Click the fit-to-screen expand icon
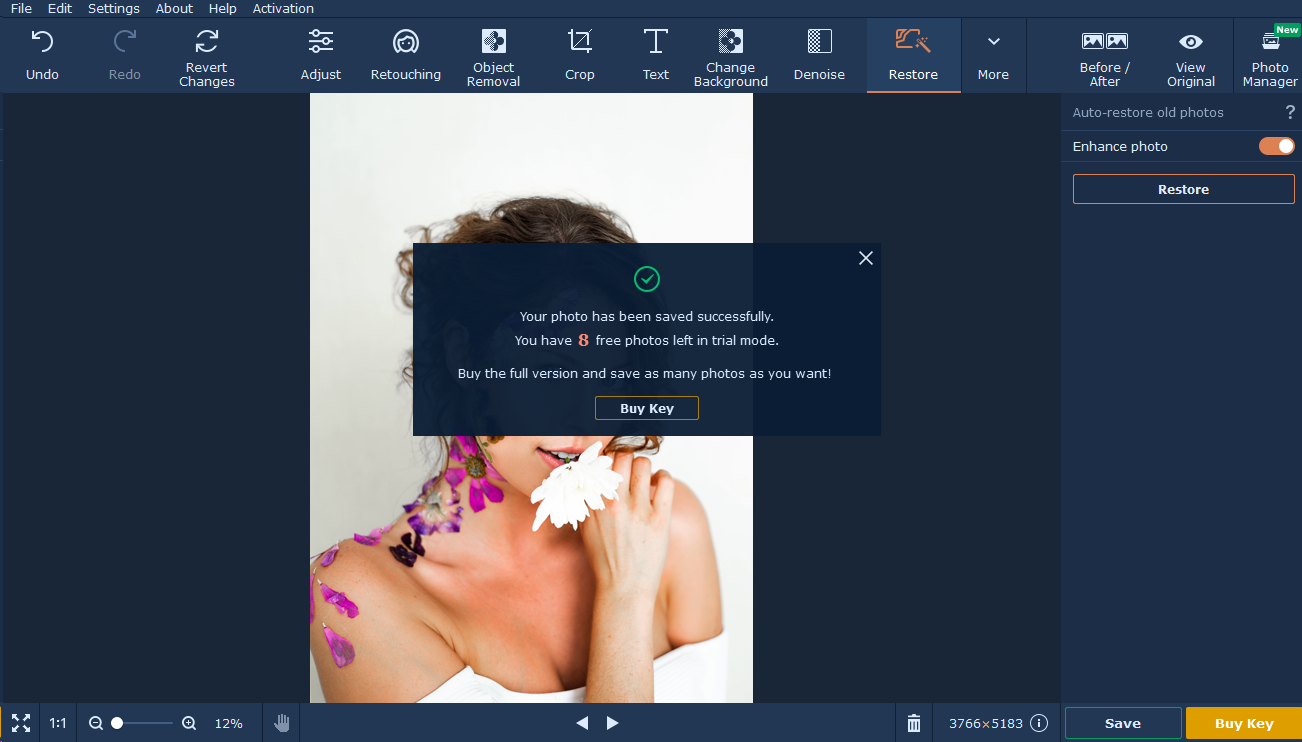Image resolution: width=1302 pixels, height=742 pixels. (21, 723)
